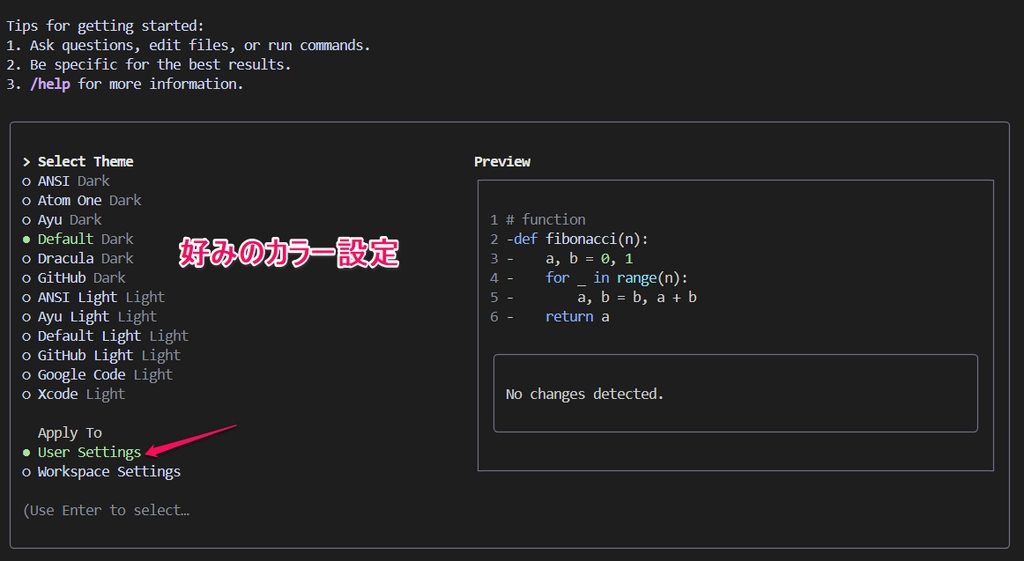The height and width of the screenshot is (561, 1024).
Task: Pick the Default Dark theme option
Action: [78, 239]
